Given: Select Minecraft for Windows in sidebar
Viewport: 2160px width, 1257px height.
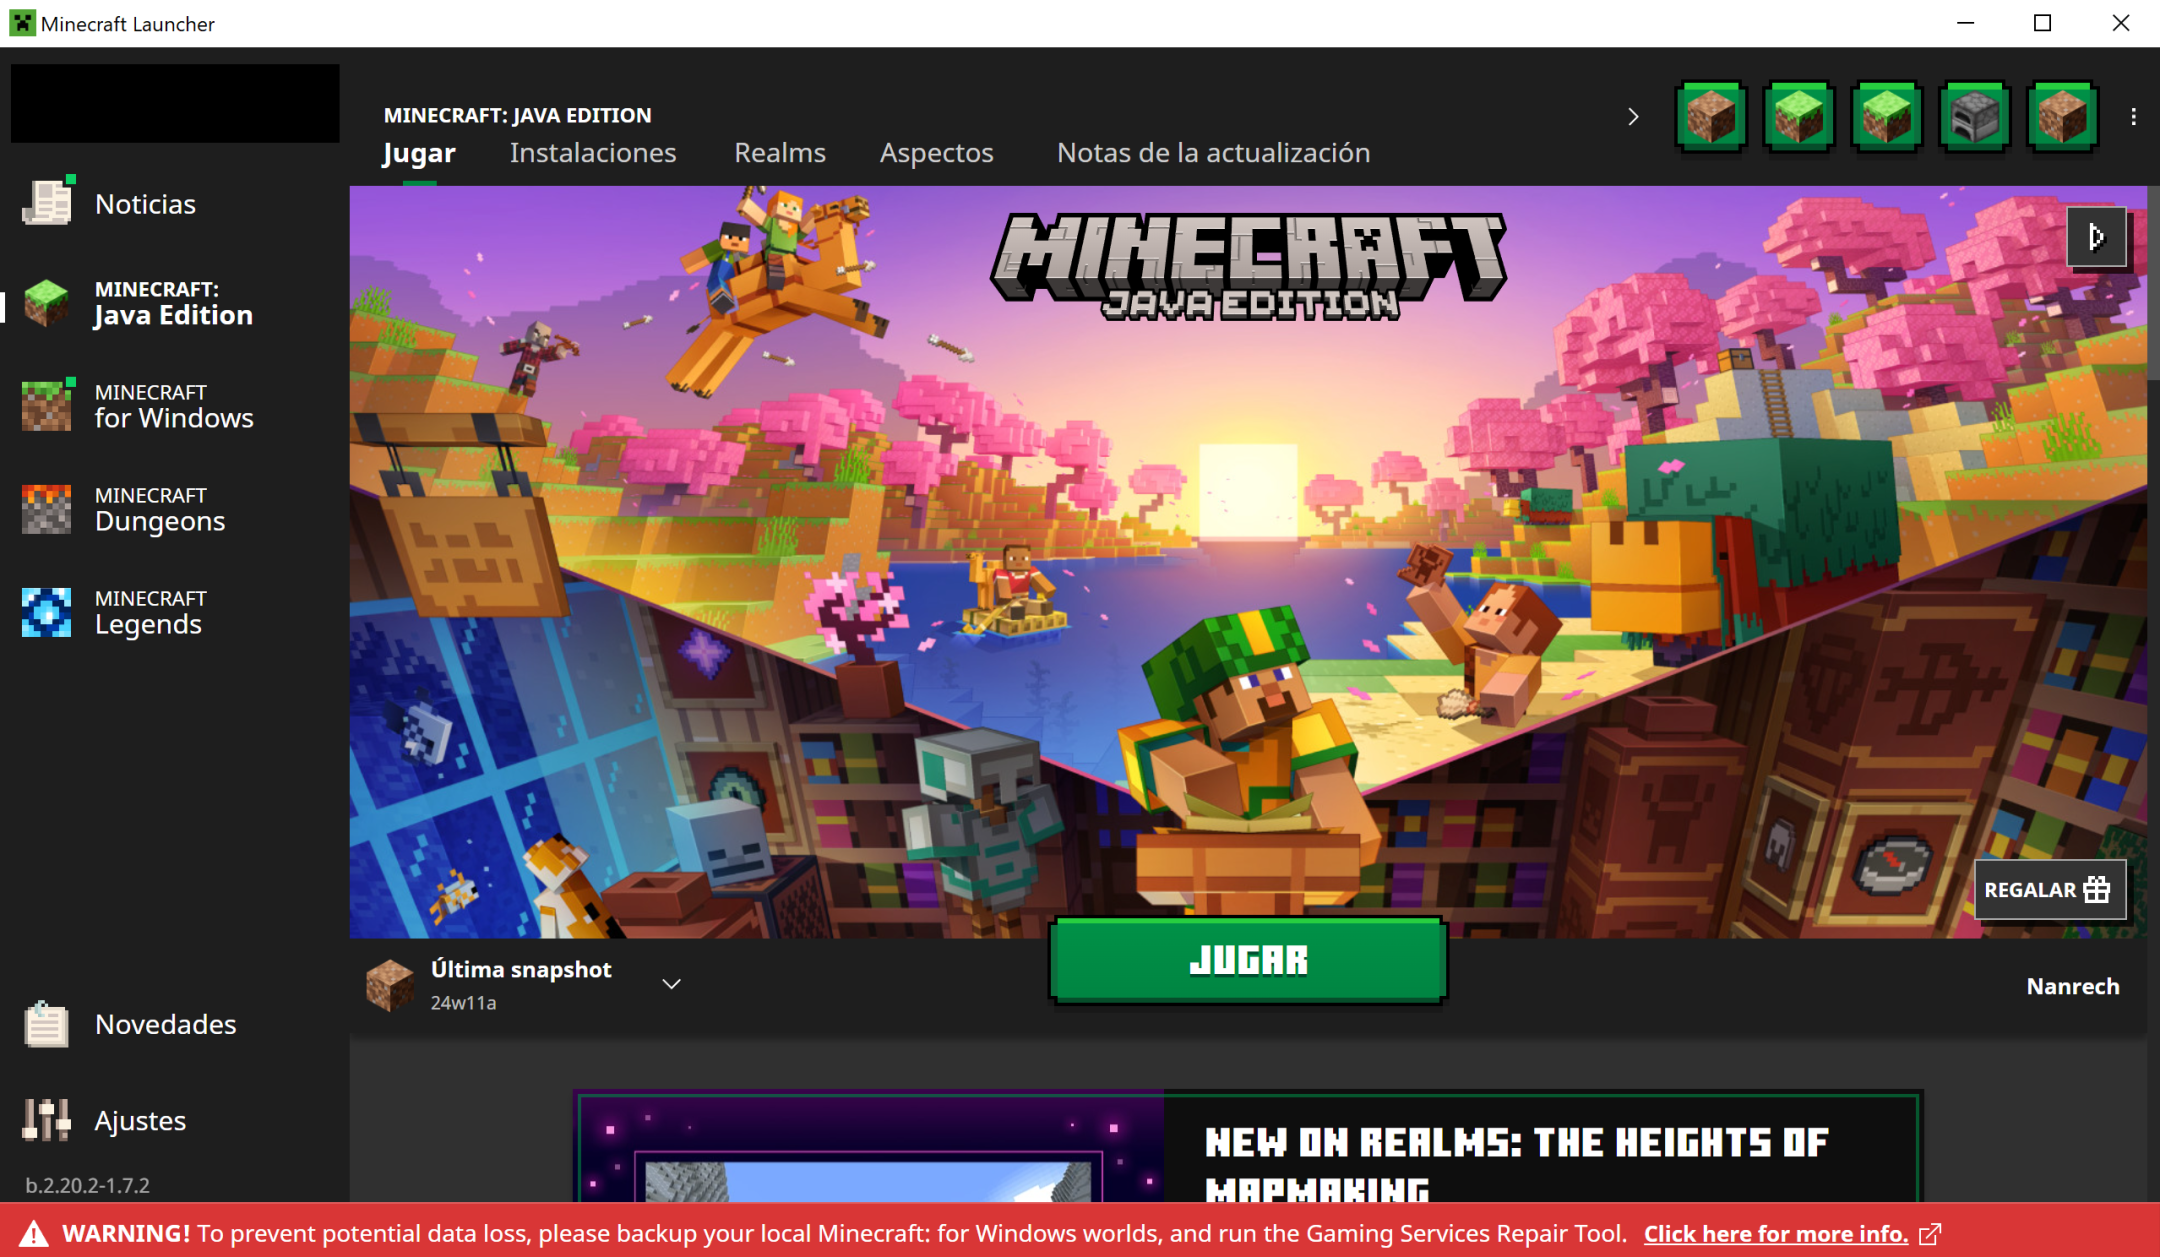Looking at the screenshot, I should (x=172, y=406).
